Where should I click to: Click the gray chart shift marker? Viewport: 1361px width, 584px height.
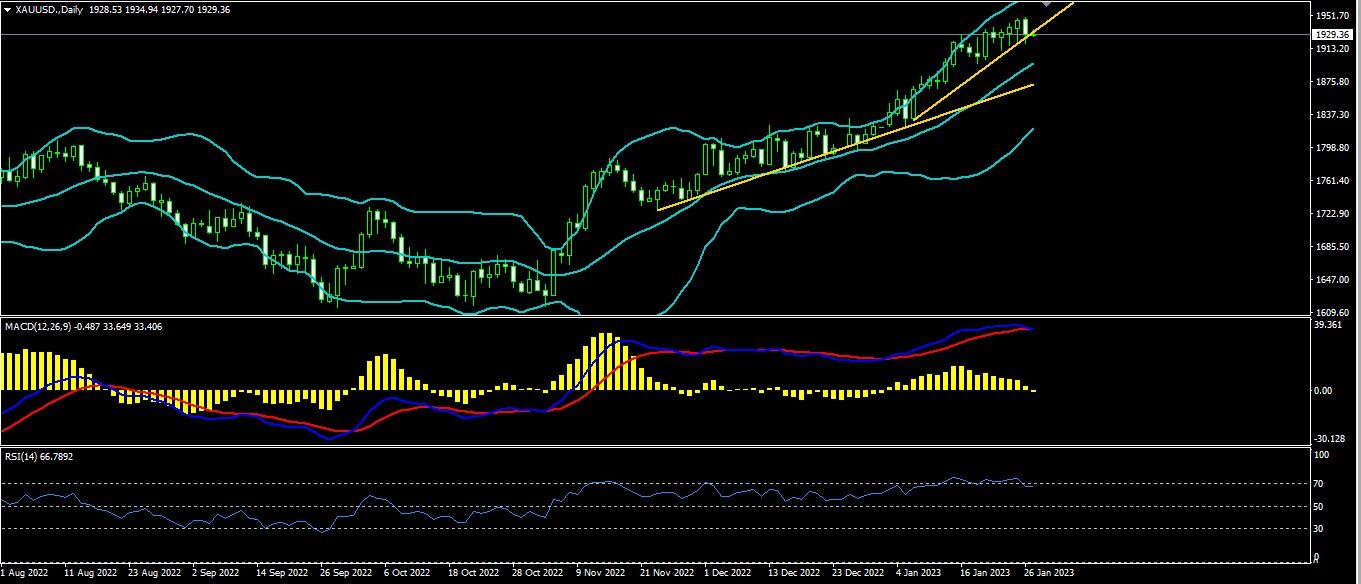1046,5
